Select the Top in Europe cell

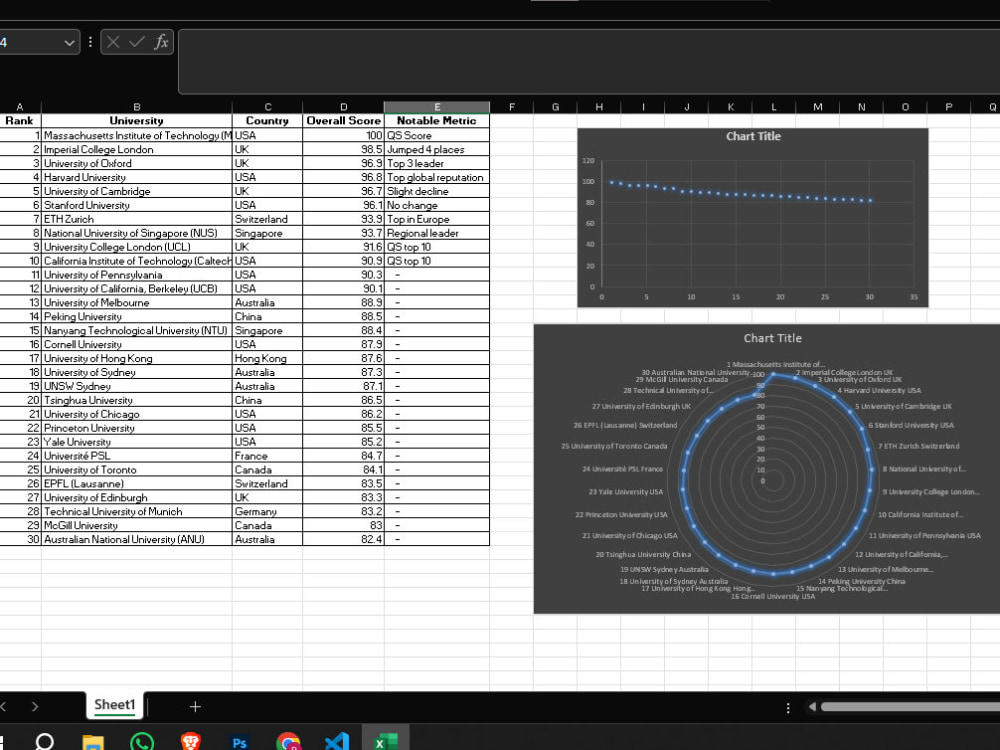(437, 219)
